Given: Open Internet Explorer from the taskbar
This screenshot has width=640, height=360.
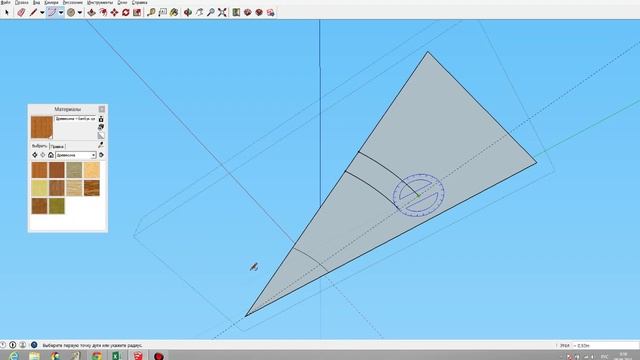Looking at the screenshot, I should tap(13, 356).
